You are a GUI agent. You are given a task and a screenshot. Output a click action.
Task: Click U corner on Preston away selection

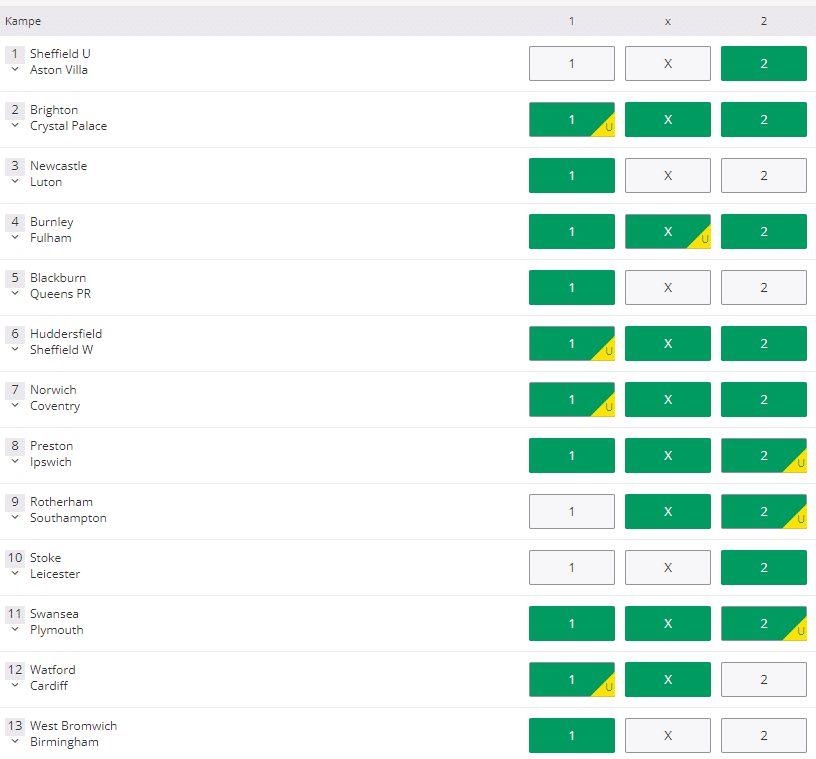[x=800, y=464]
